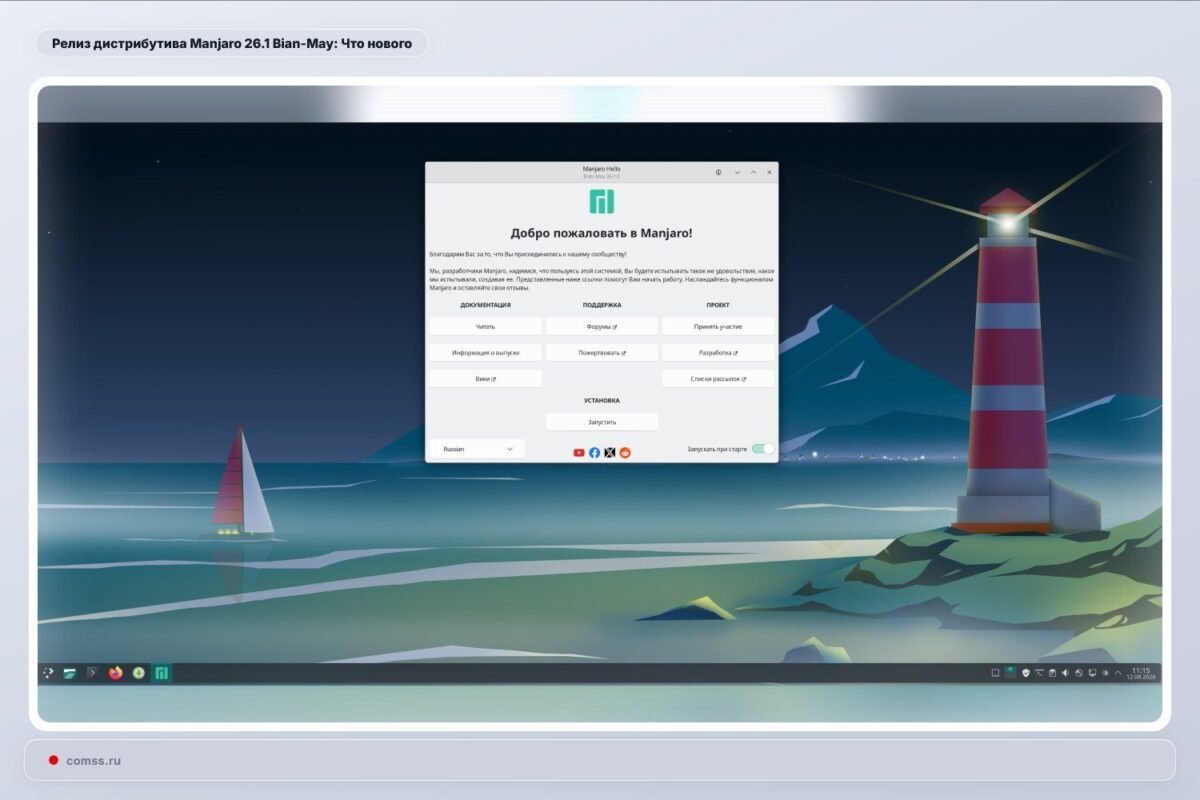Click the 'Принять участие' button
The height and width of the screenshot is (800, 1200).
click(718, 326)
